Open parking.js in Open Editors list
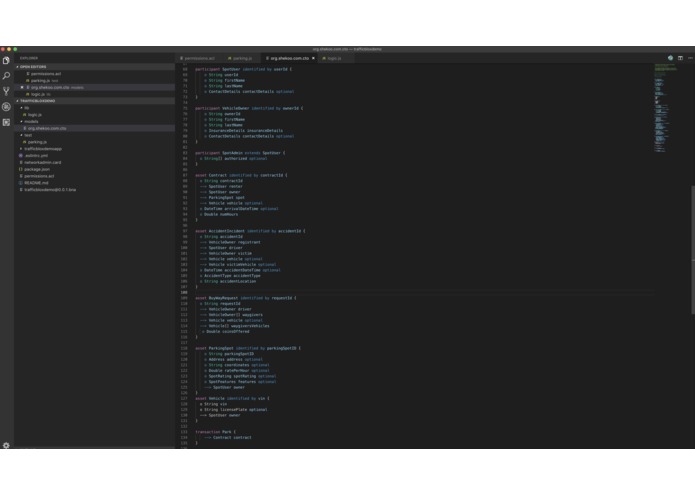Screen dimensions: 695x494 40,81
